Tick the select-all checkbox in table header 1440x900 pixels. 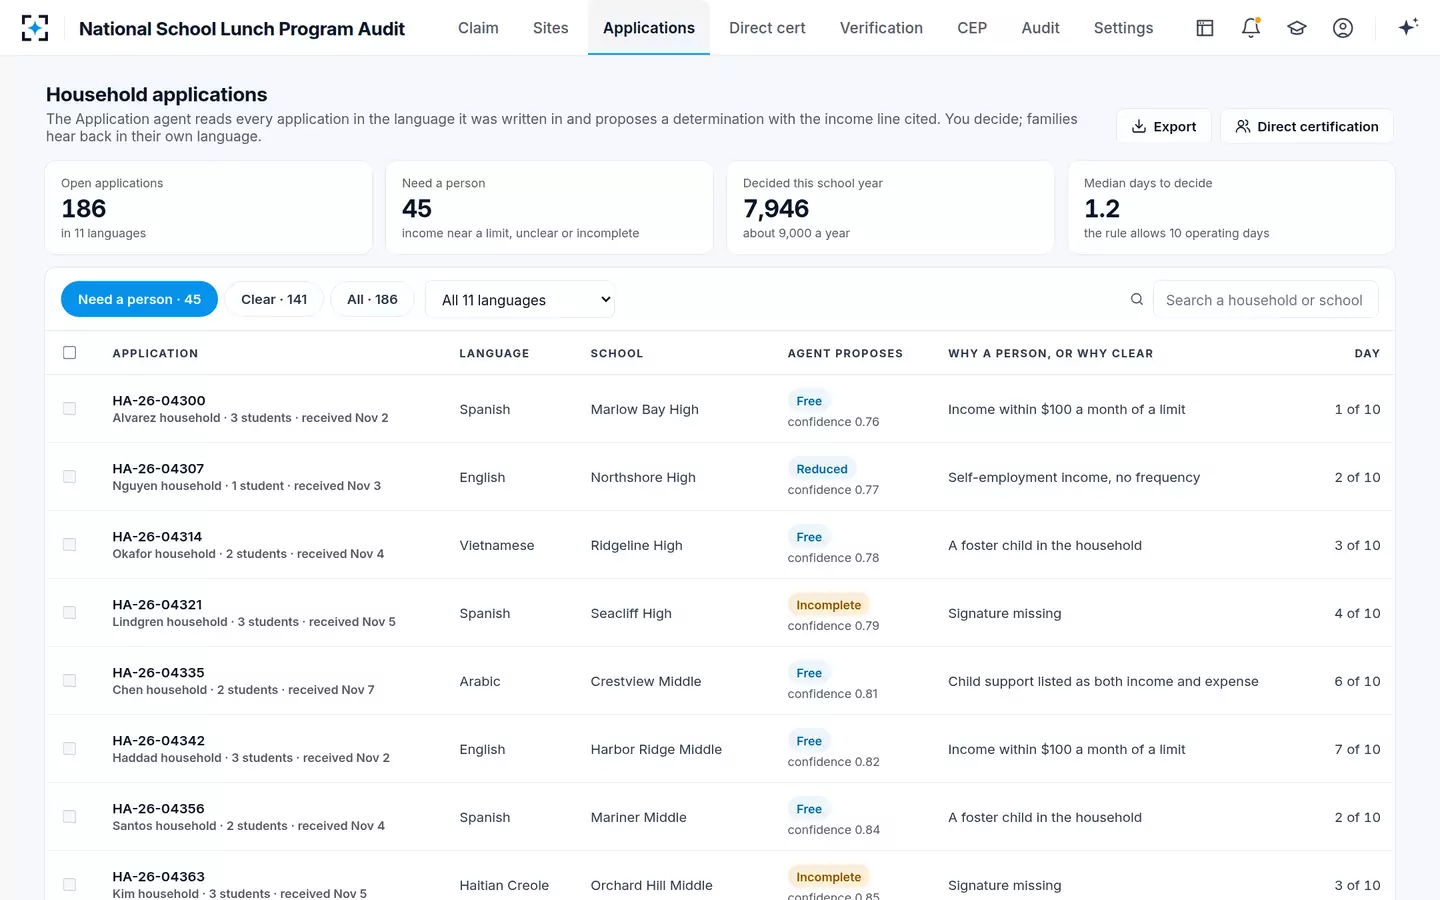(x=69, y=352)
